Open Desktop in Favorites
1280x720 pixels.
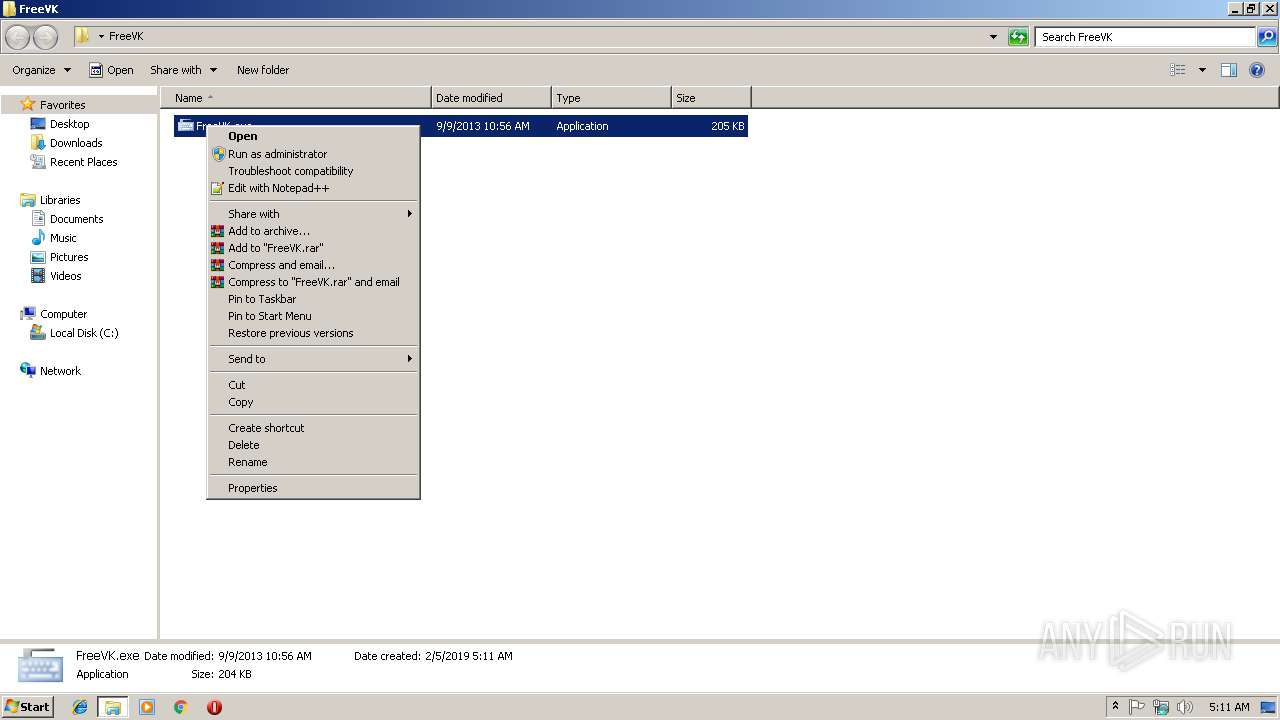pyautogui.click(x=69, y=124)
